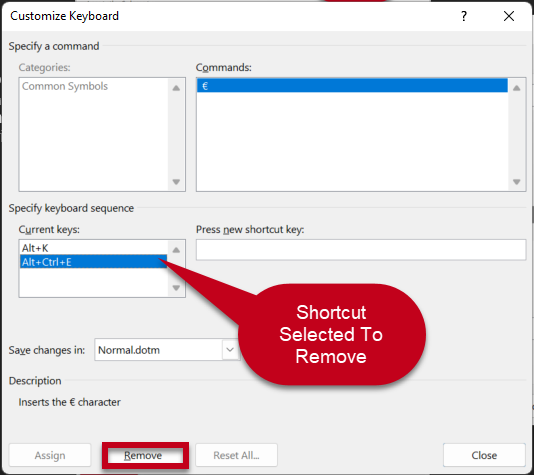Click Current keys scroll down arrow
This screenshot has height=475, width=534.
tap(176, 288)
